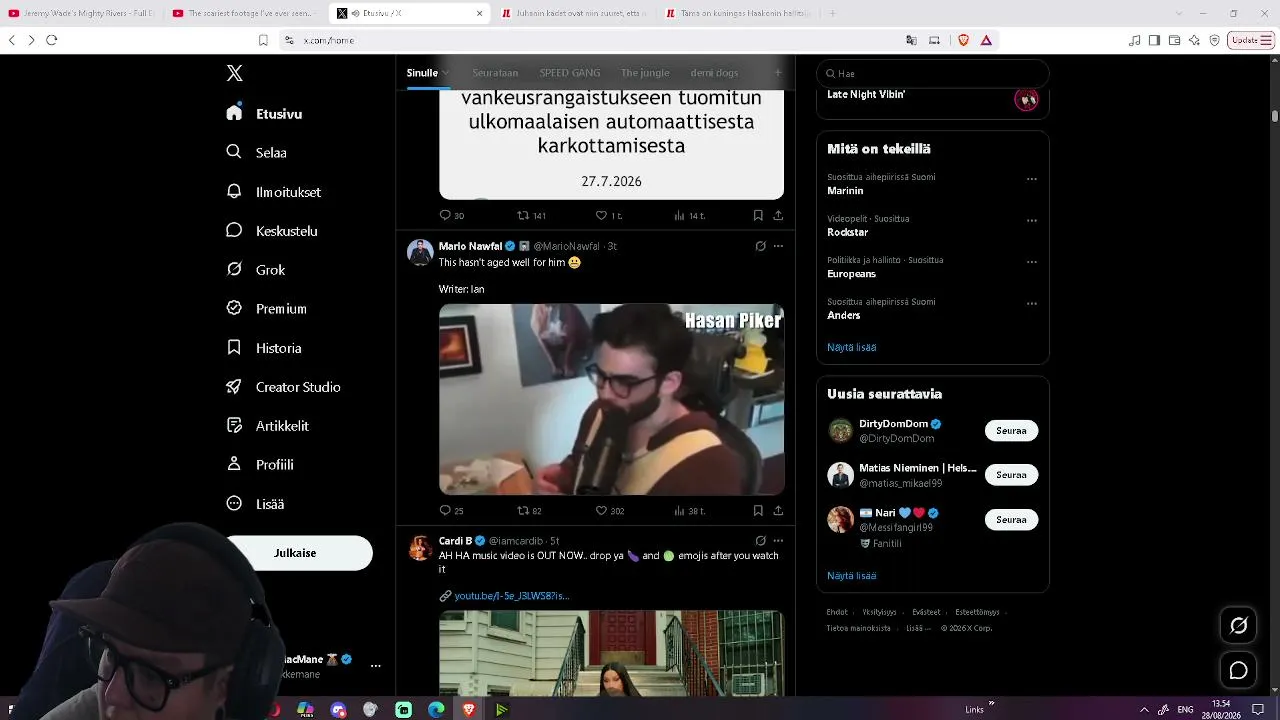Viewport: 1280px width, 720px height.
Task: Switch to the demi dogs tab
Action: pyautogui.click(x=714, y=73)
